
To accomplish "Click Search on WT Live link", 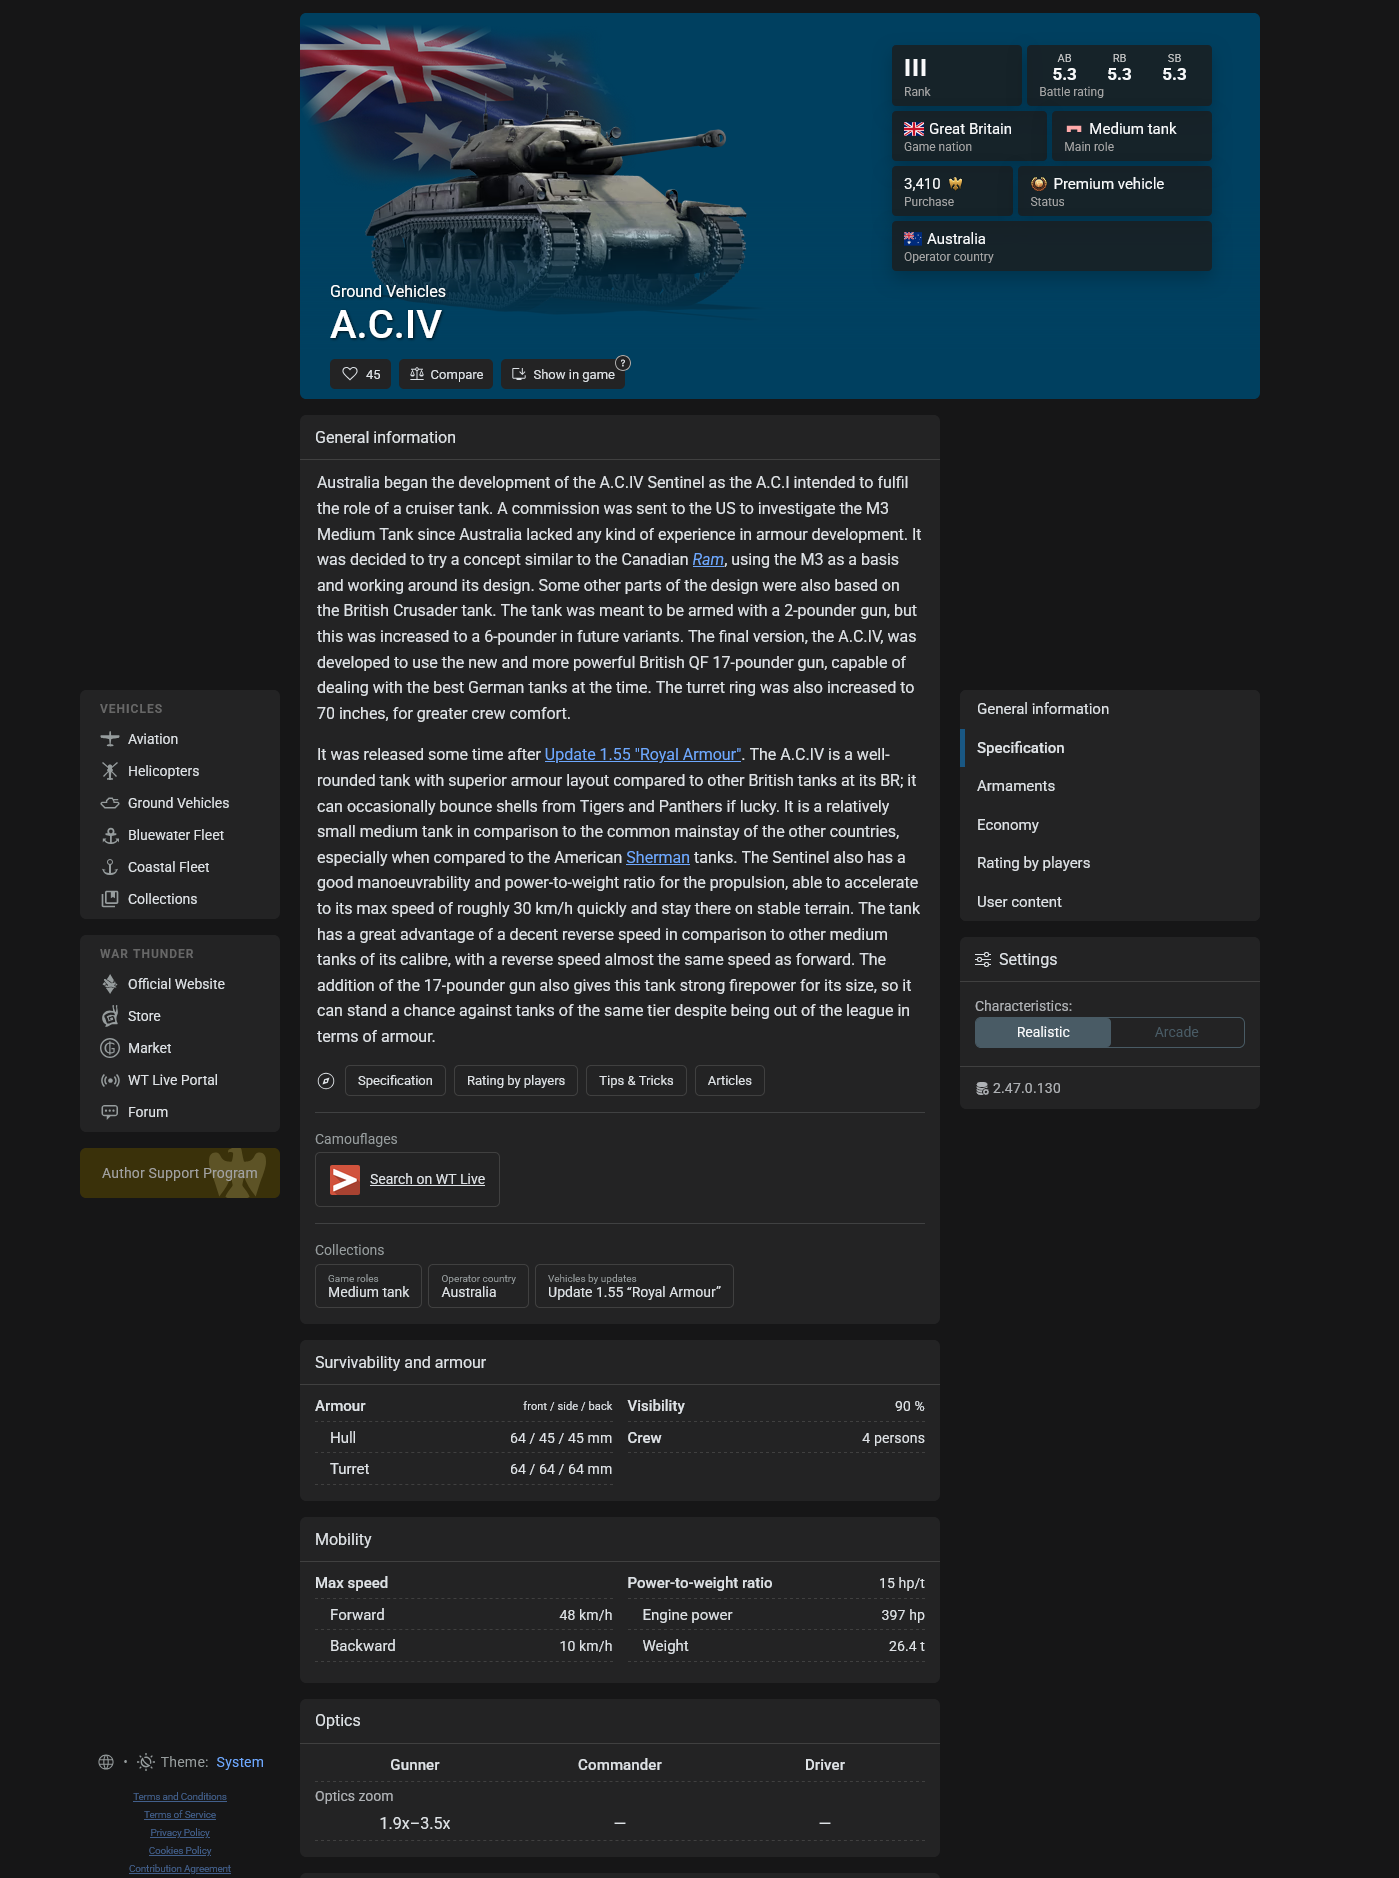I will point(427,1180).
